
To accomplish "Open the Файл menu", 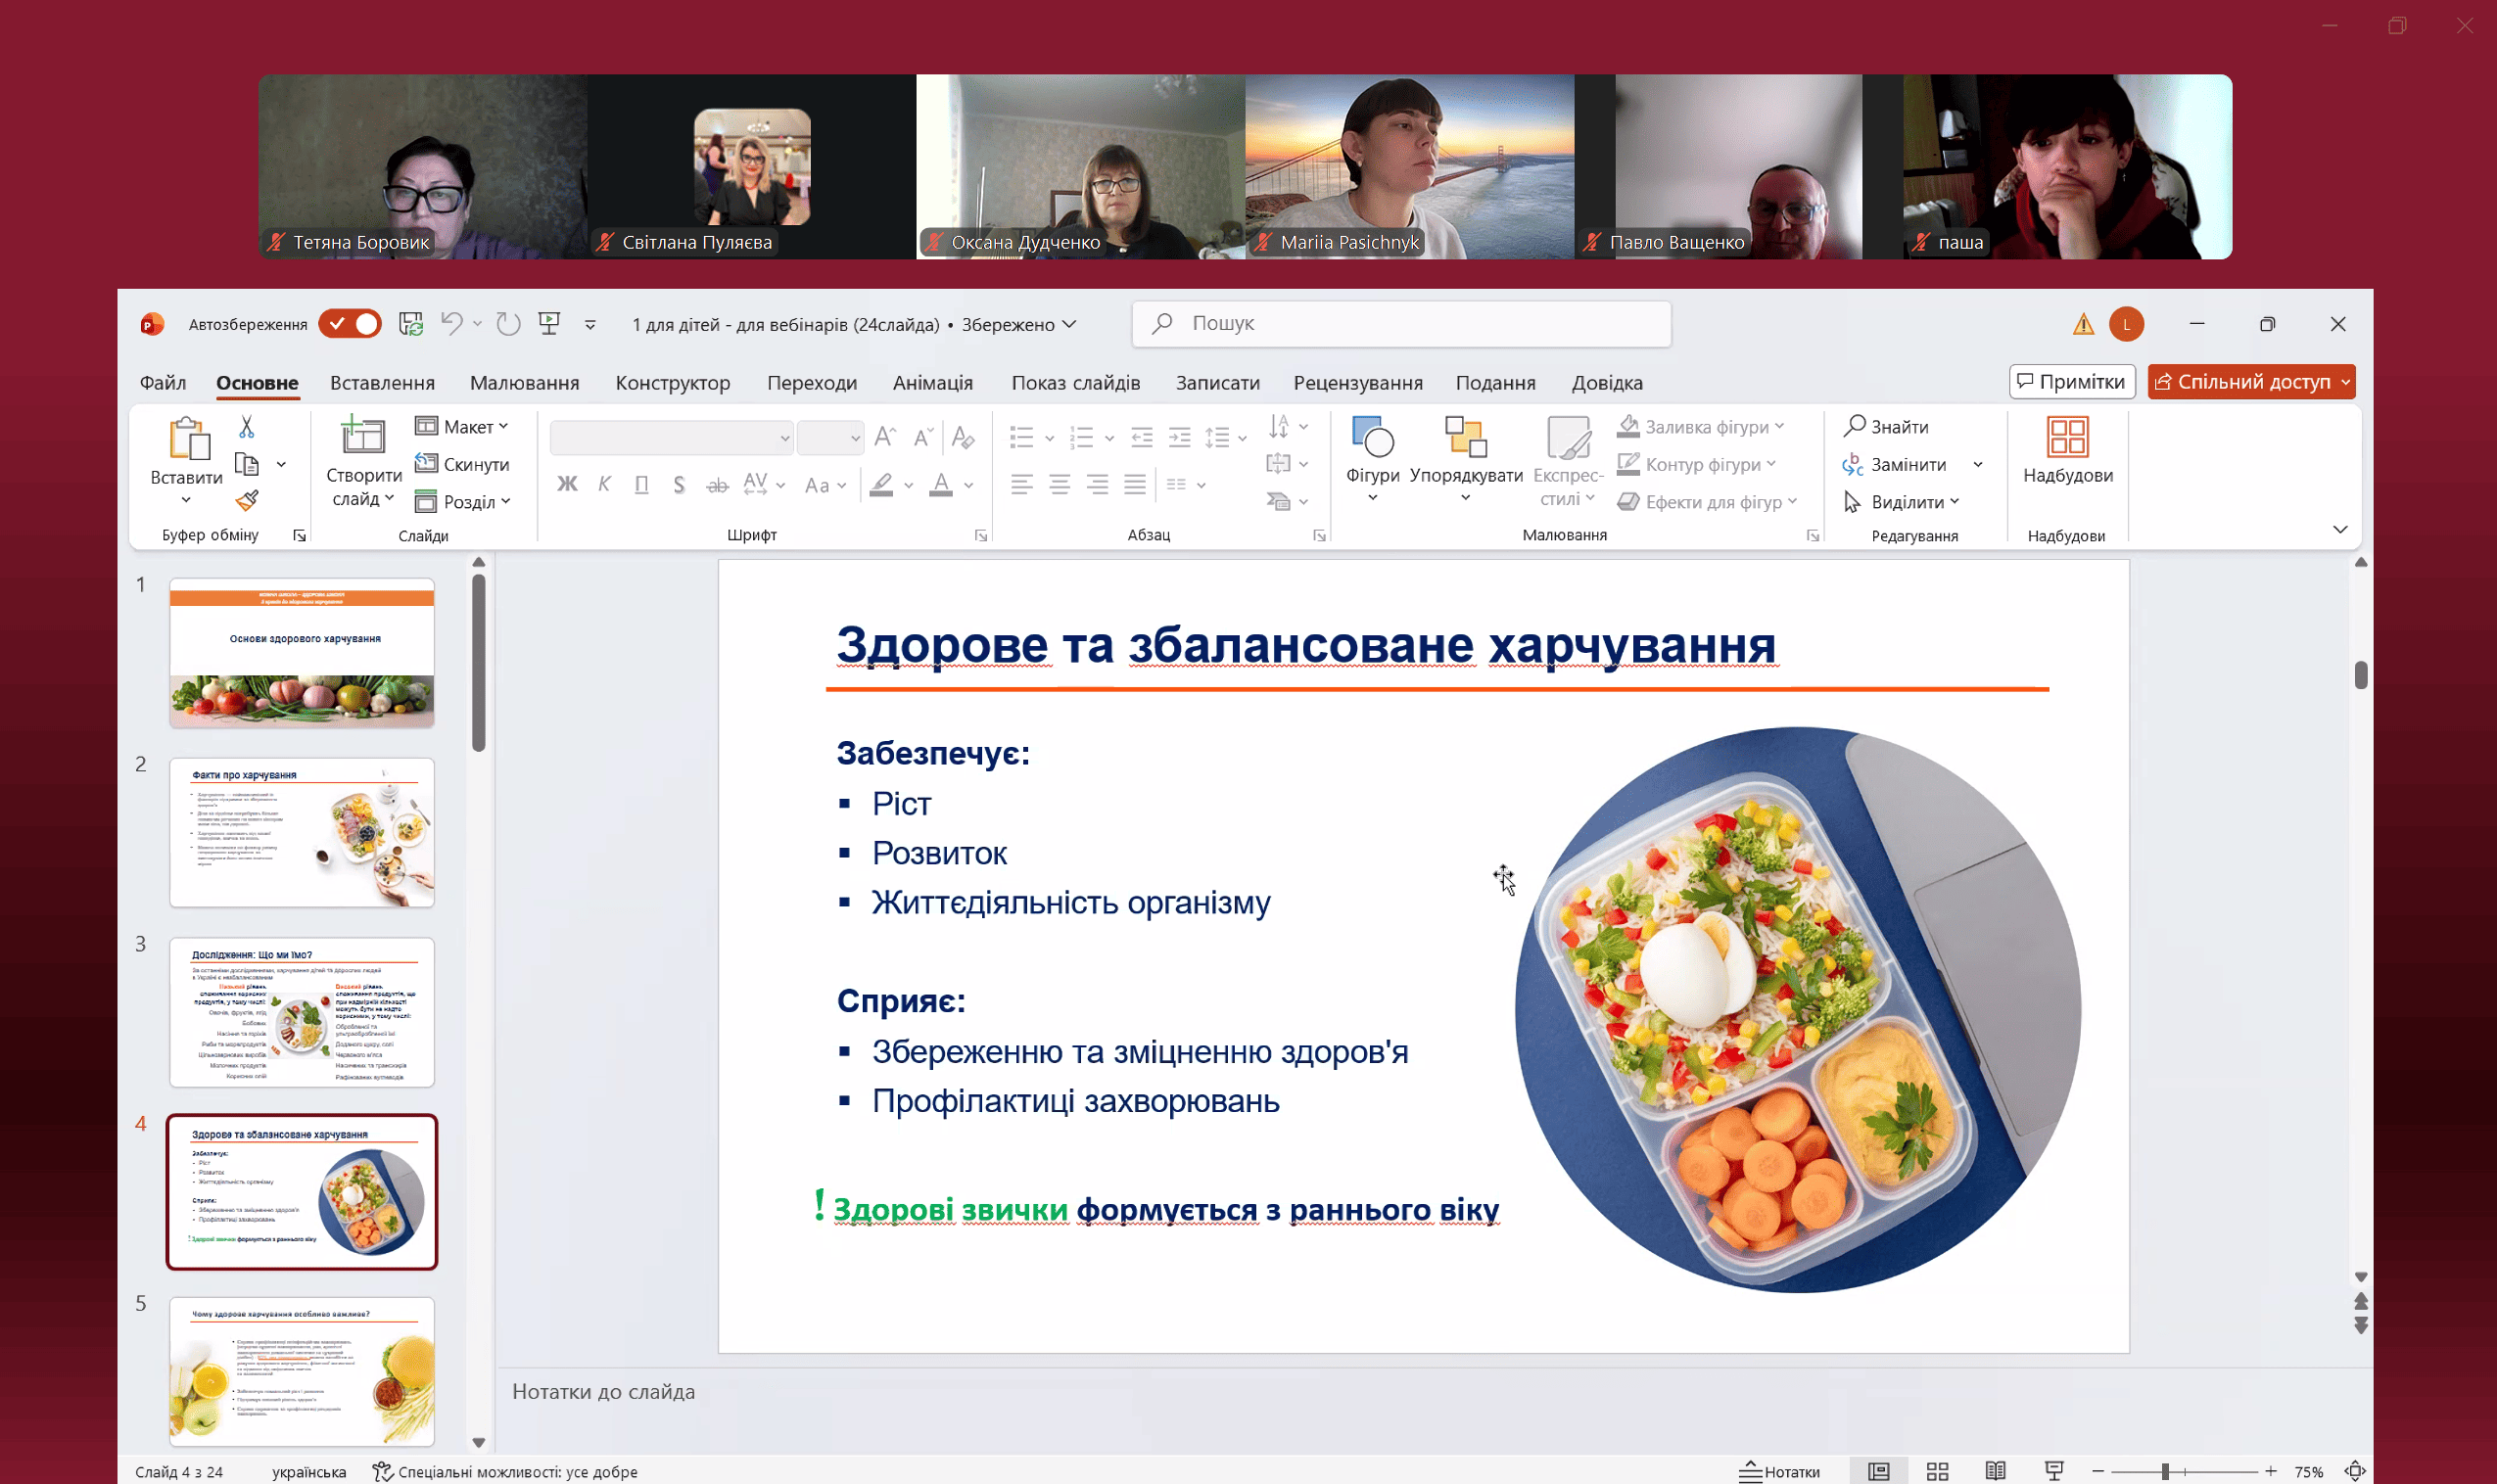I will coord(162,383).
